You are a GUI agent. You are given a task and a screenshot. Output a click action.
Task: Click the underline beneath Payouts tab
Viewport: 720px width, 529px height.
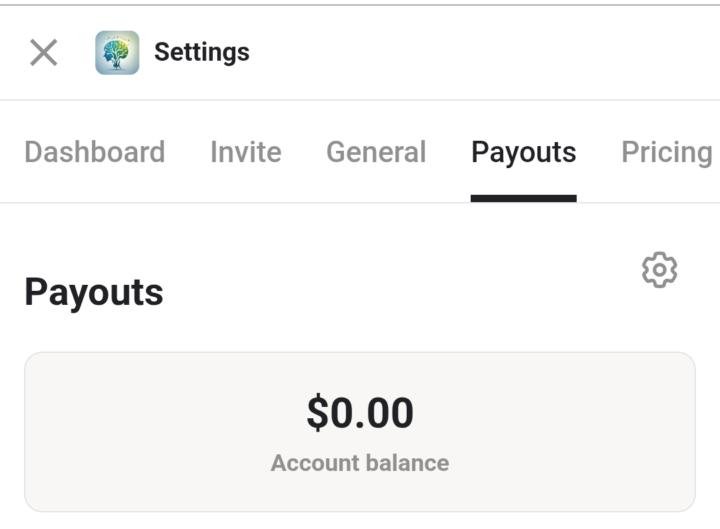[x=523, y=198]
